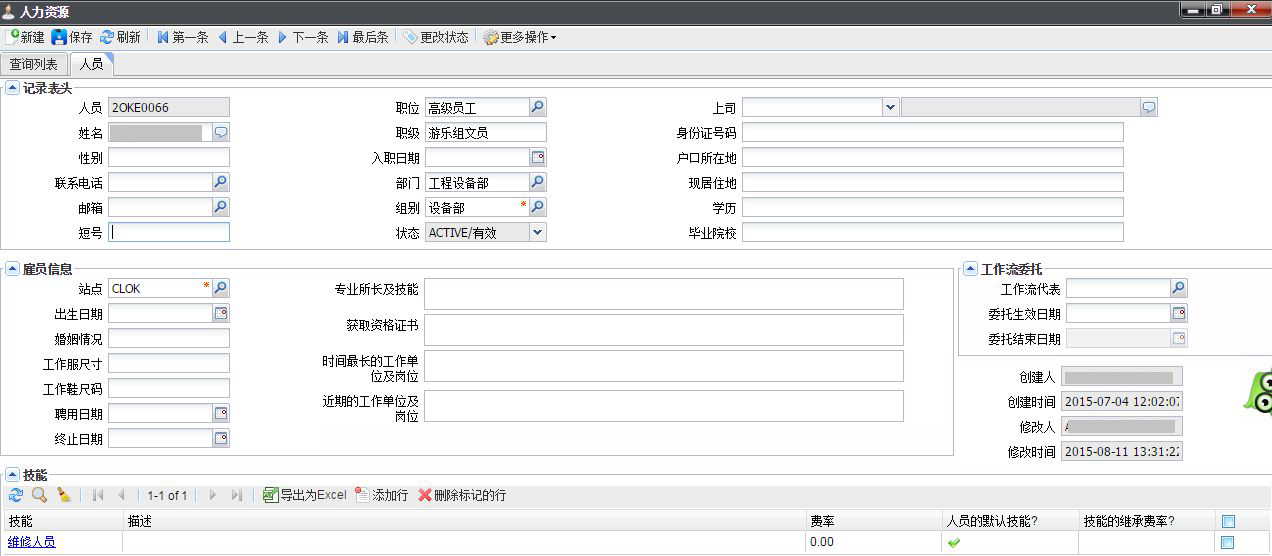Image resolution: width=1272 pixels, height=556 pixels.
Task: Jump to last record 最后条
Action: point(362,37)
